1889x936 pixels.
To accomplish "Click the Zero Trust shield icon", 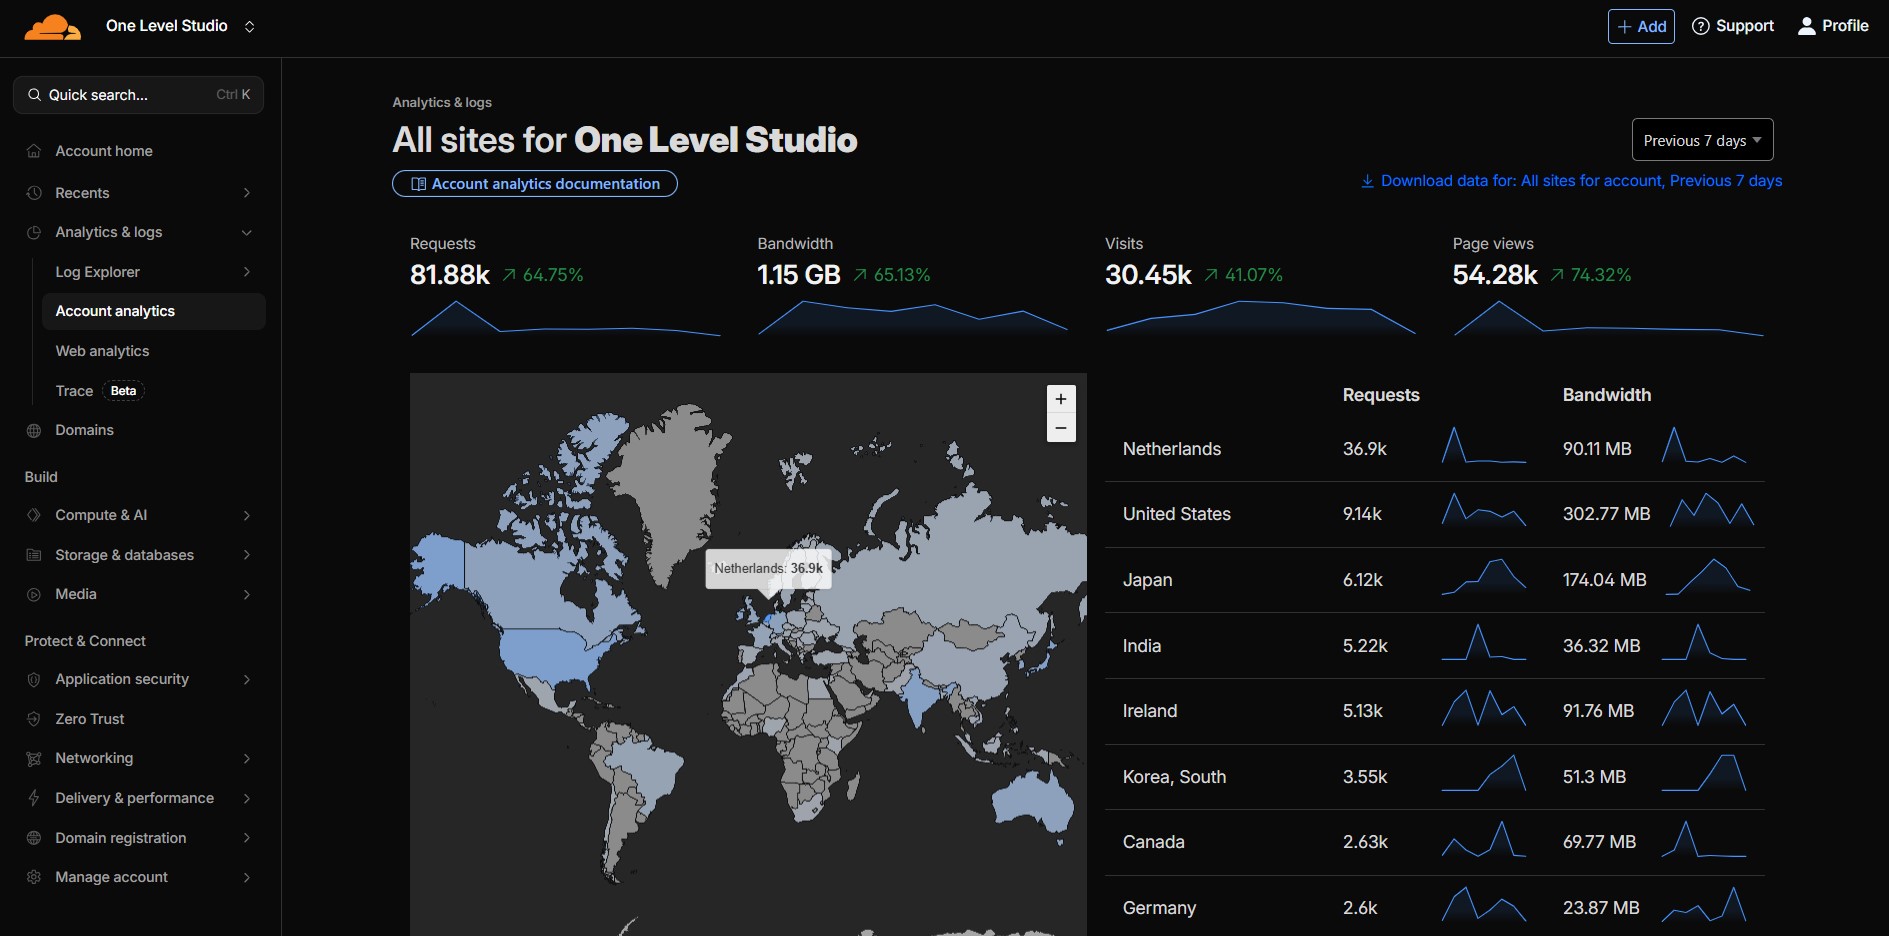I will pyautogui.click(x=34, y=719).
